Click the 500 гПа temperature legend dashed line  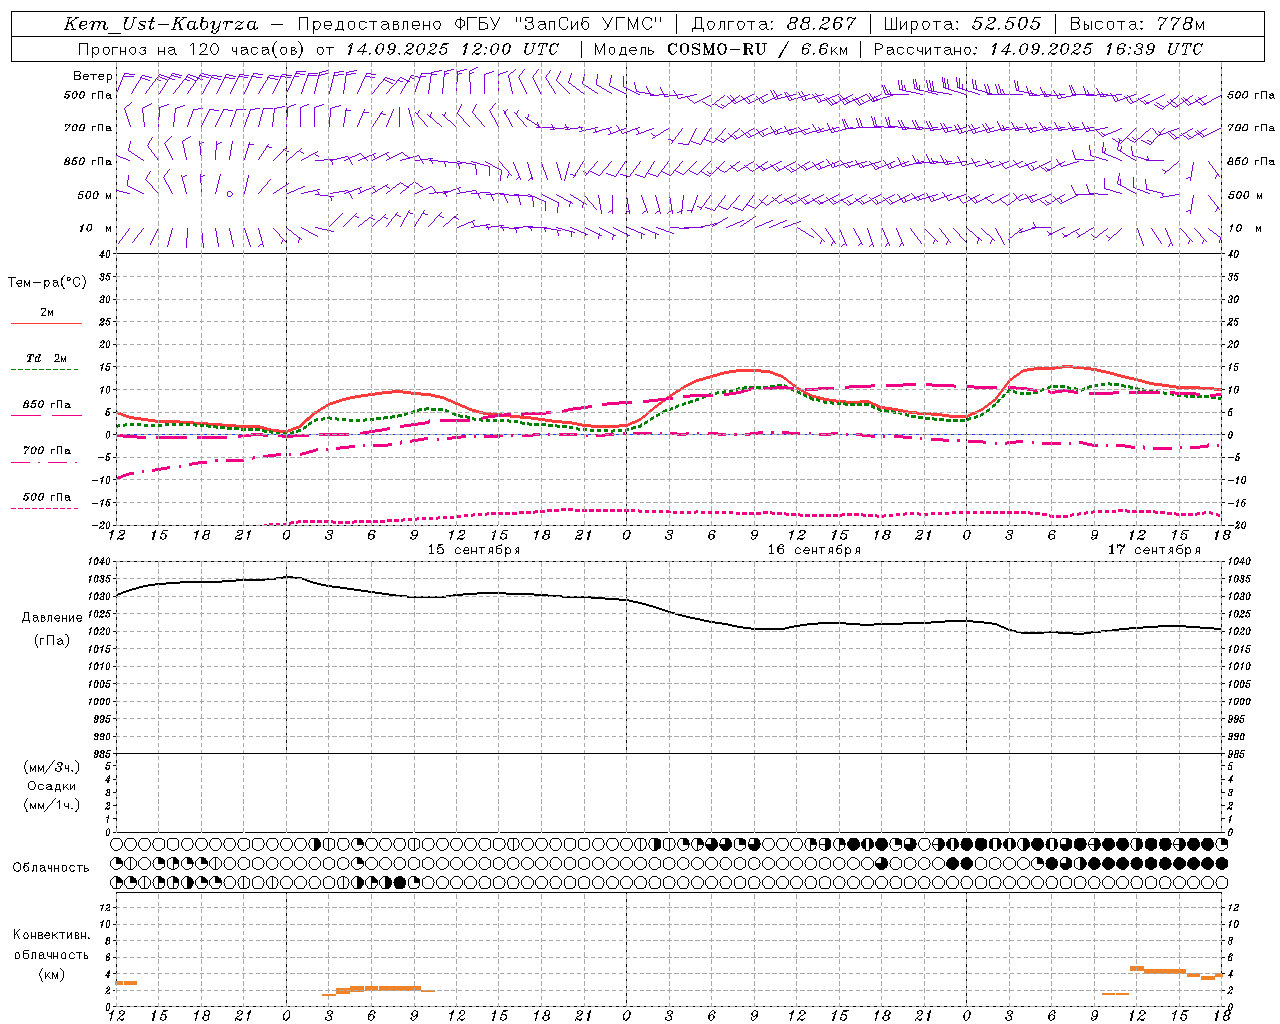pos(45,508)
